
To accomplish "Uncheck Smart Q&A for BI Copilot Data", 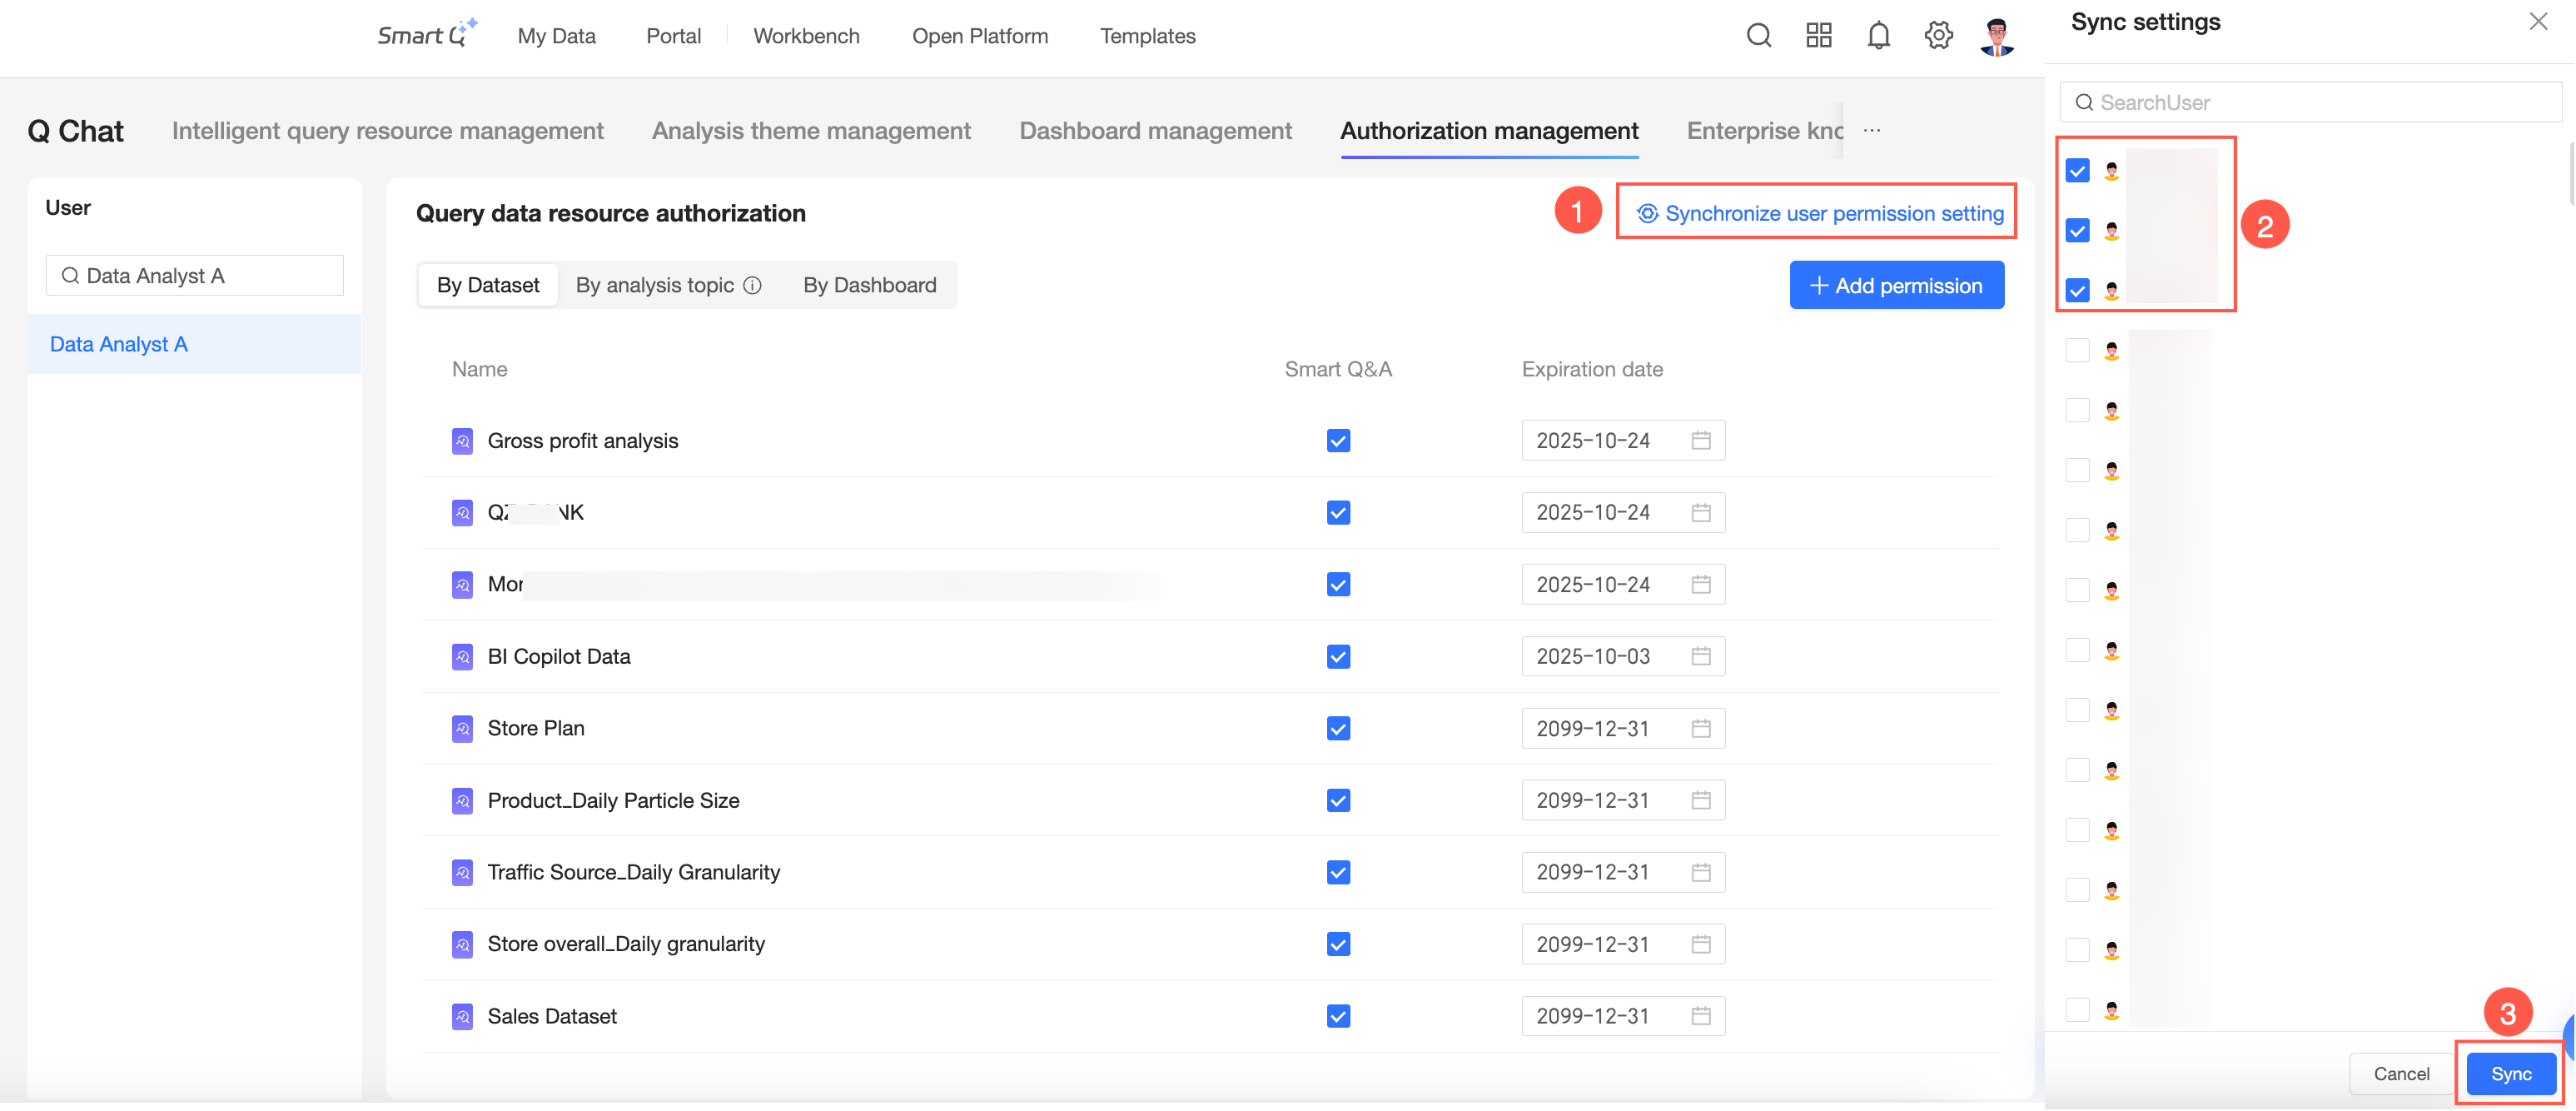I will coord(1338,657).
